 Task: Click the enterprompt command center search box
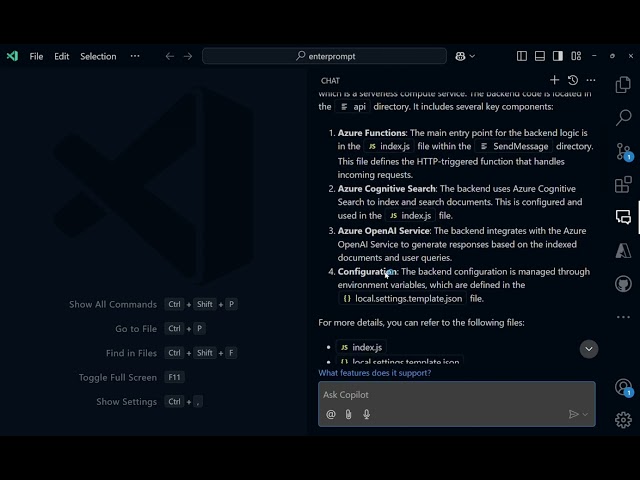point(324,56)
